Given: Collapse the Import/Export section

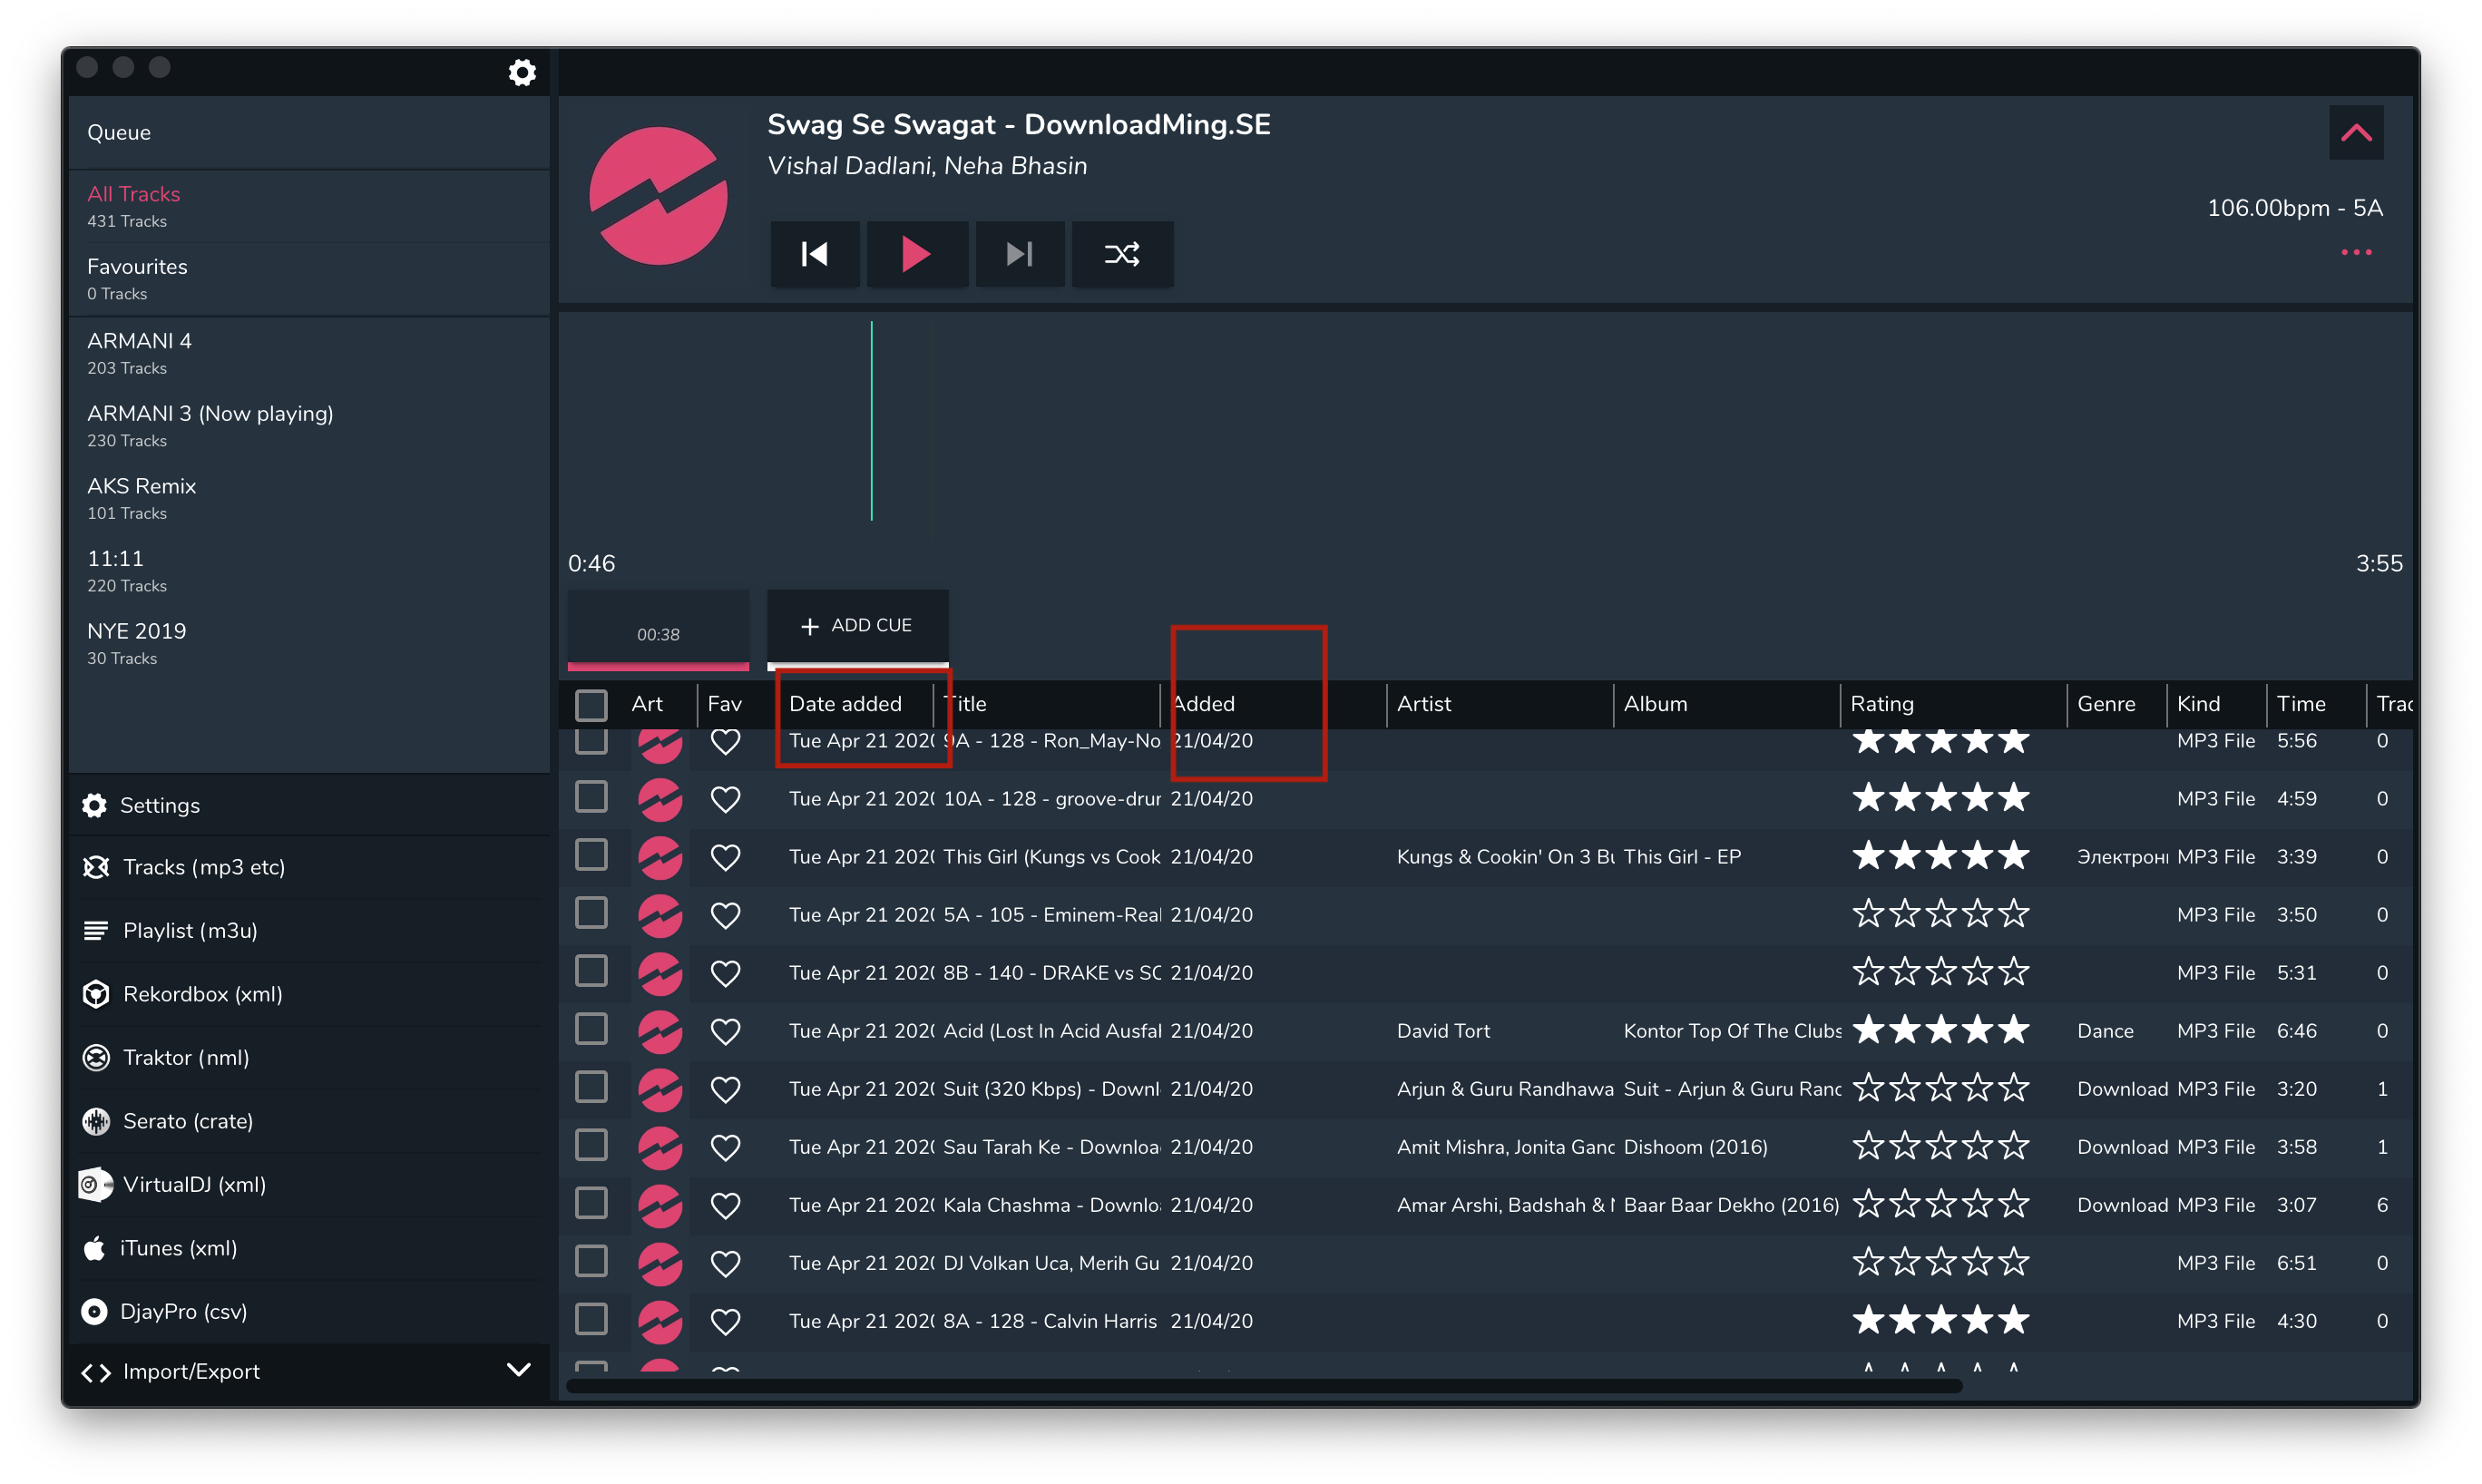Looking at the screenshot, I should 518,1370.
